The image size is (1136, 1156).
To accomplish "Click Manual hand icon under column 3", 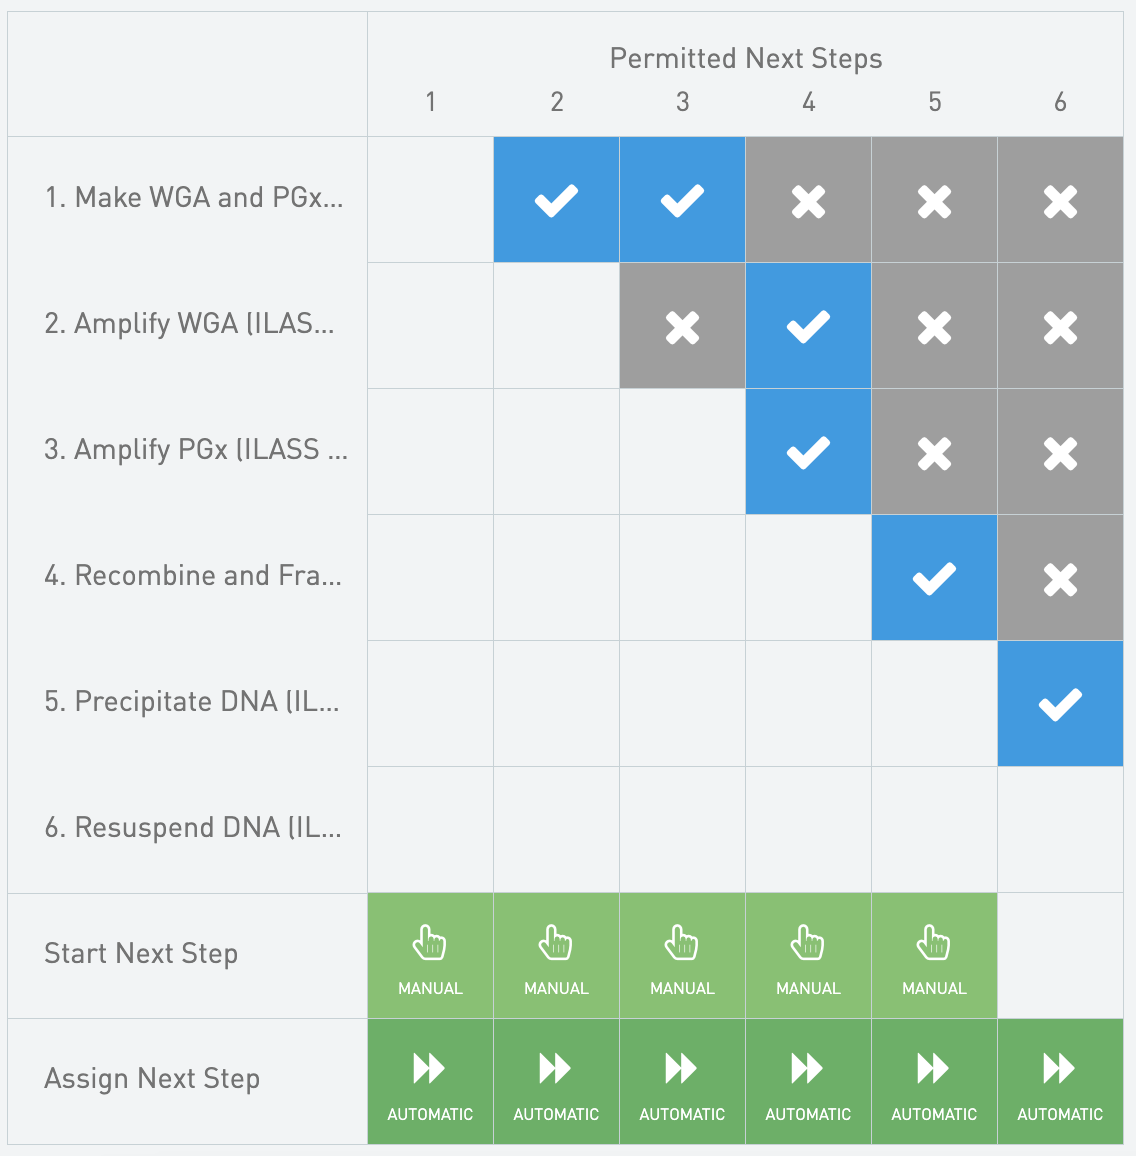I will coord(682,942).
